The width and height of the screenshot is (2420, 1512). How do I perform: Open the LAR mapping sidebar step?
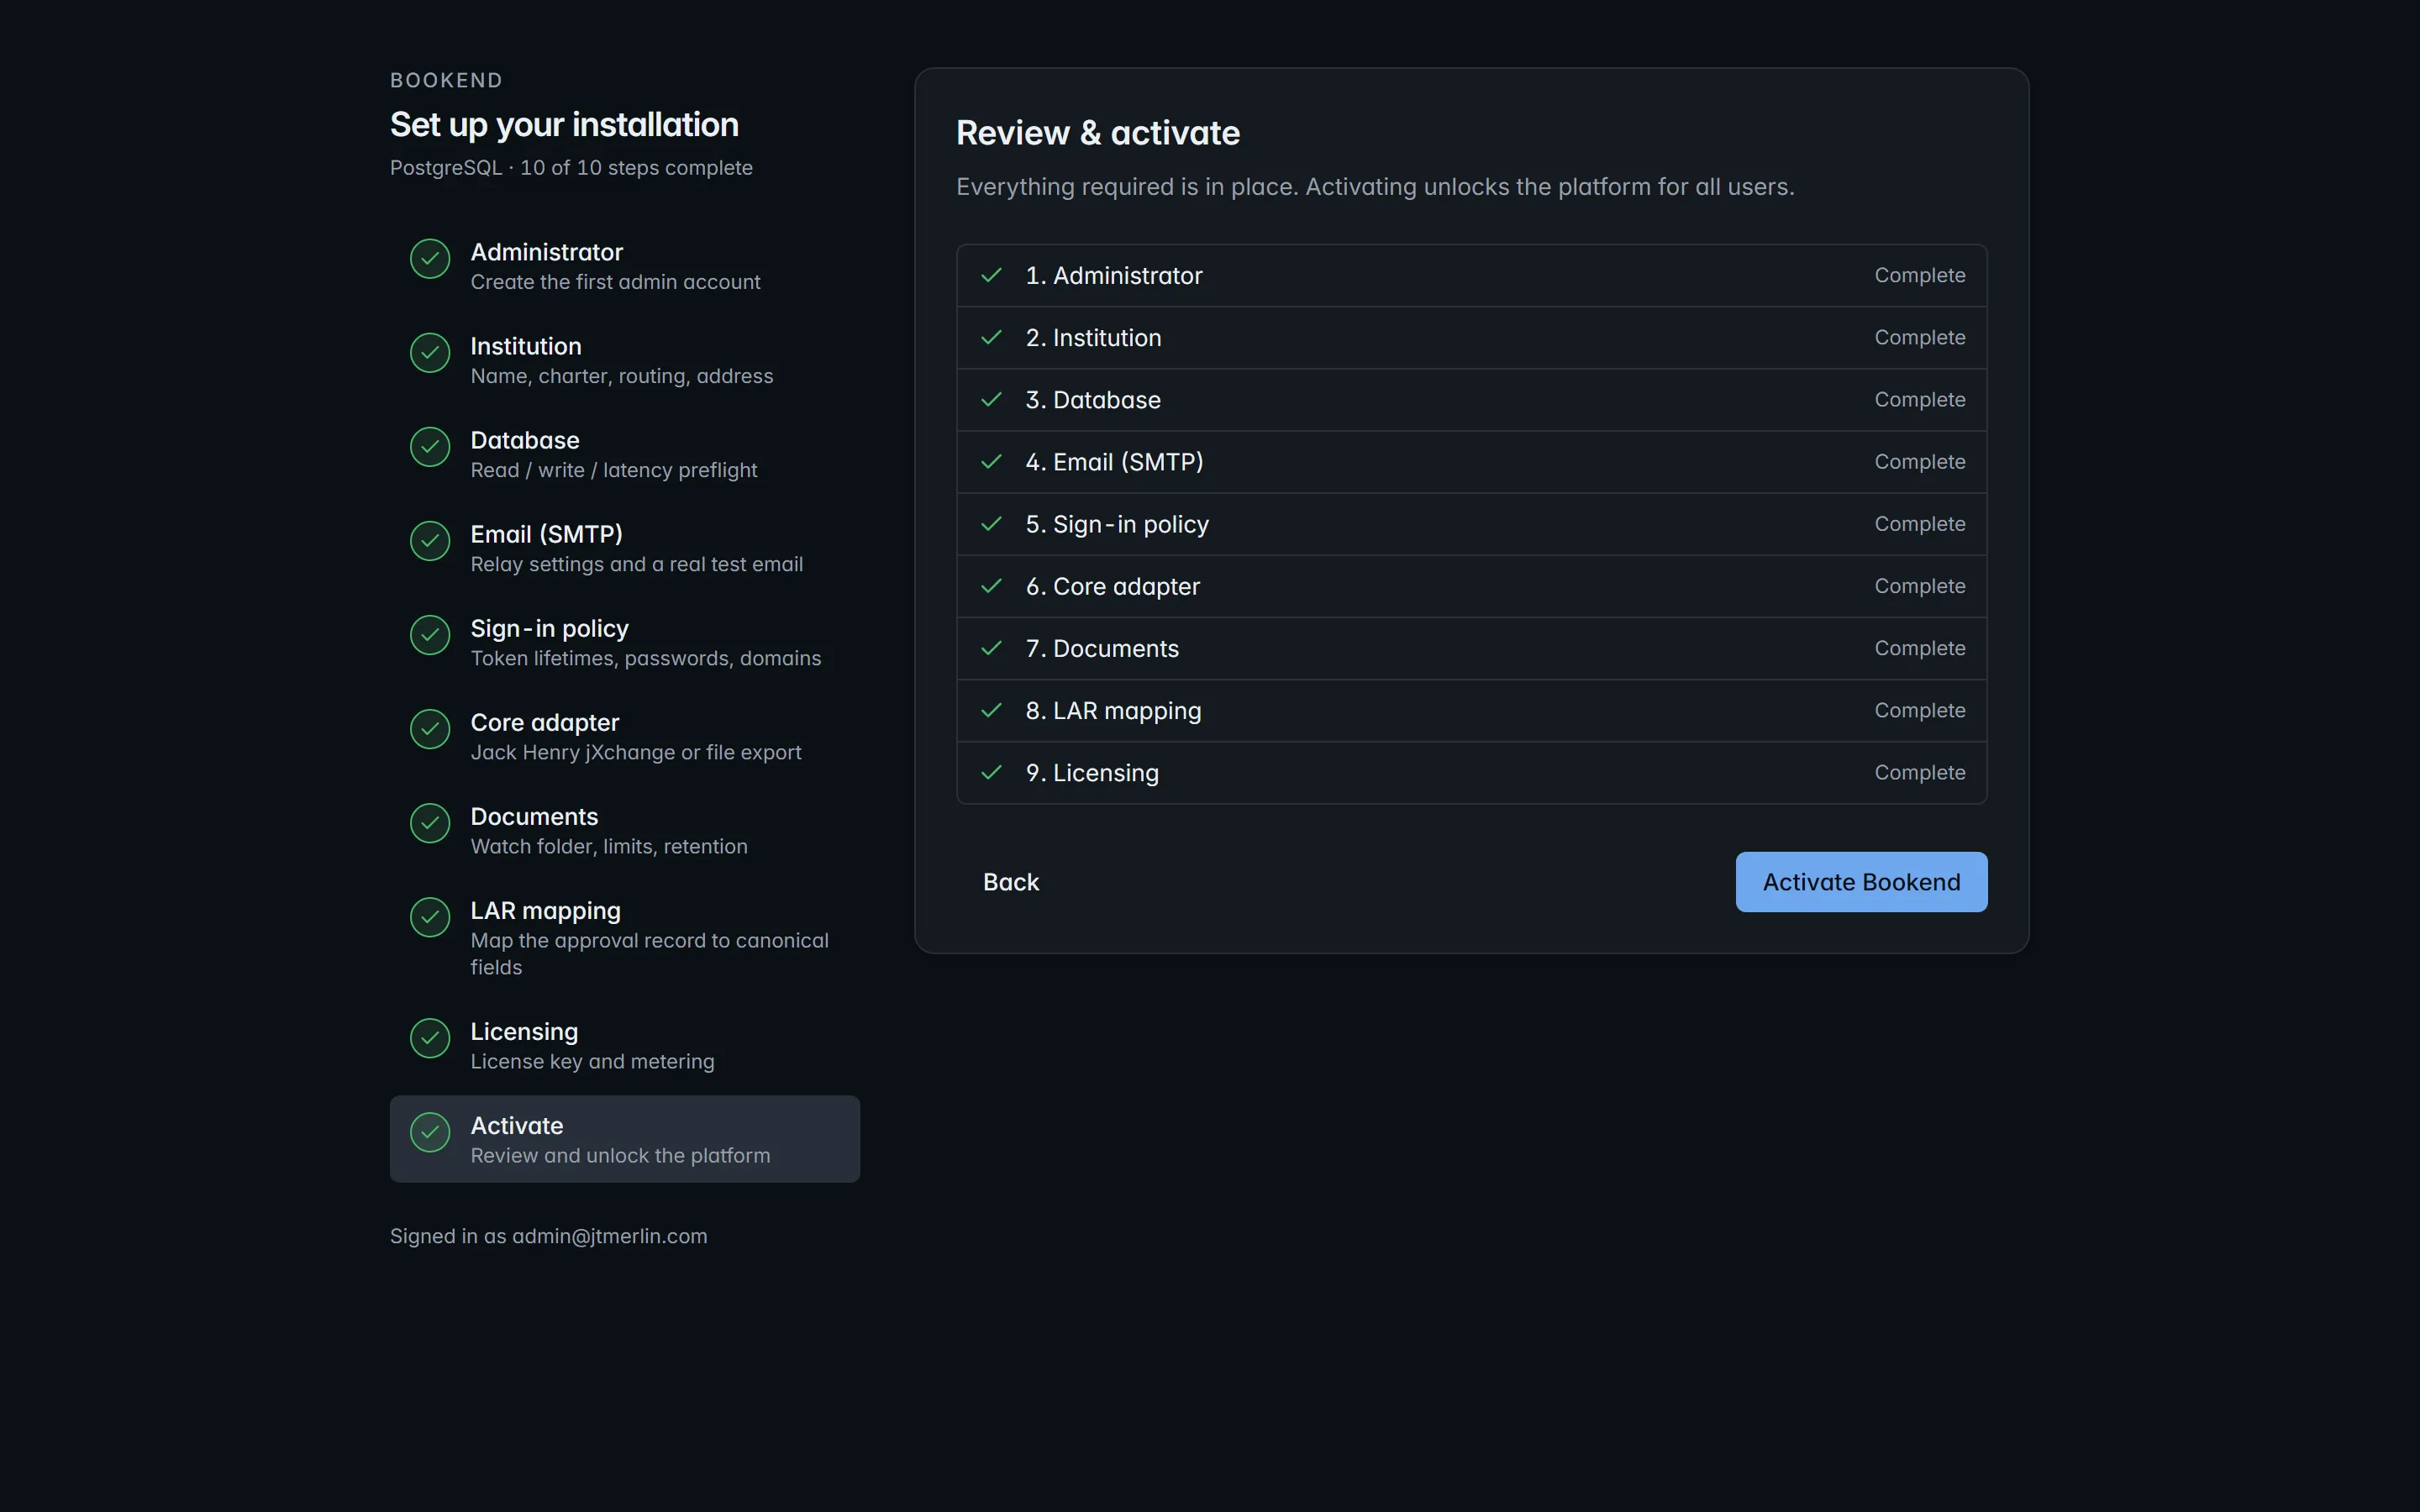click(625, 938)
